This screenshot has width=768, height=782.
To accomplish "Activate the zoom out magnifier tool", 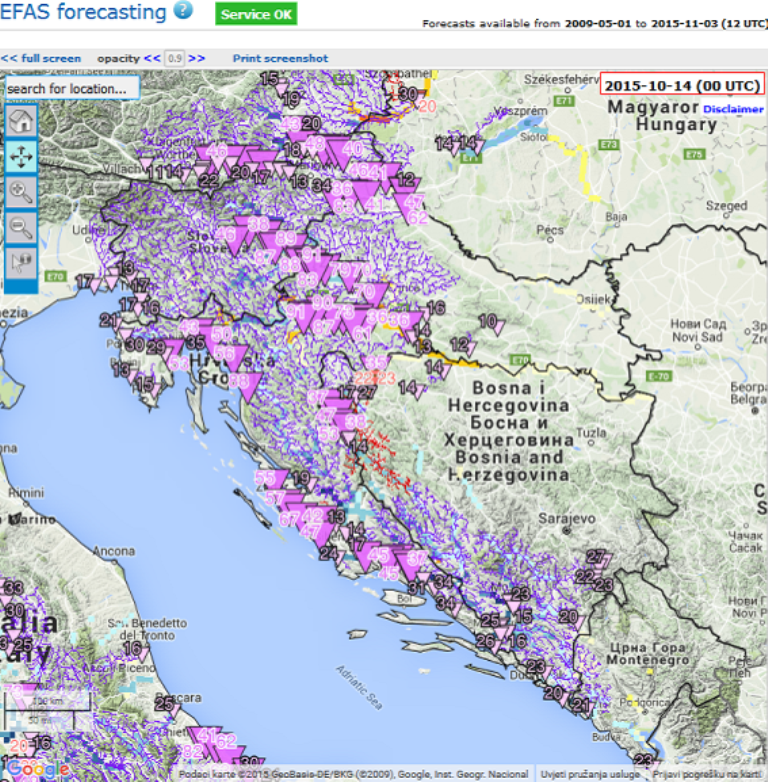I will click(x=21, y=227).
